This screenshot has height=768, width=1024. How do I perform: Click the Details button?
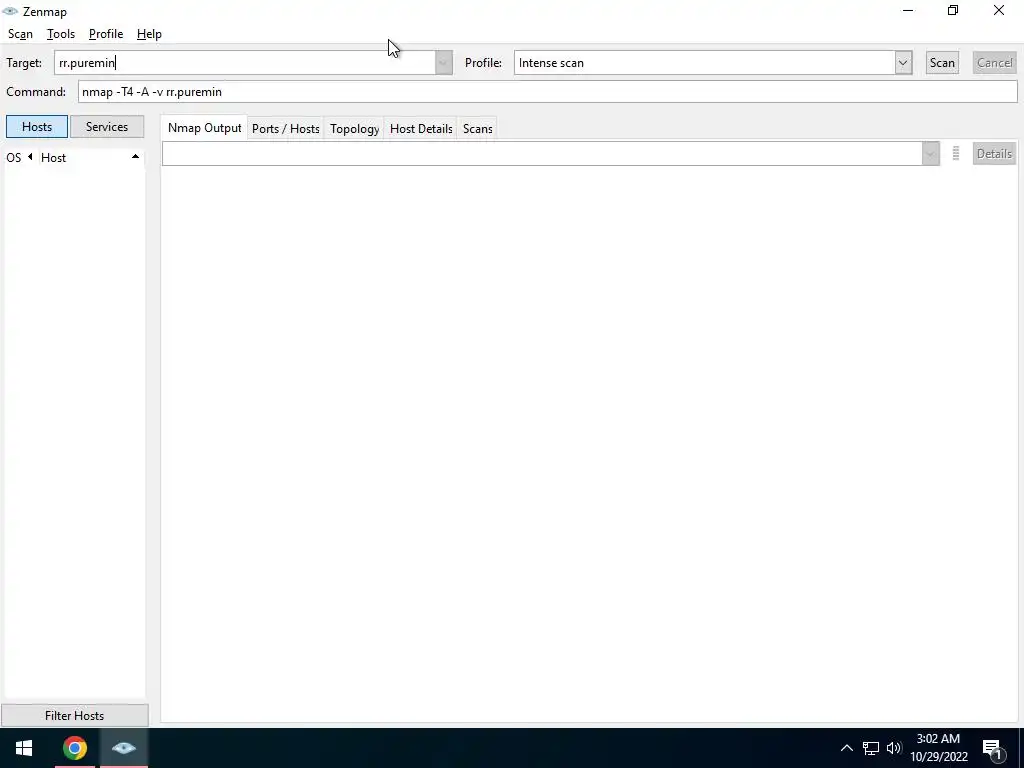[x=994, y=153]
